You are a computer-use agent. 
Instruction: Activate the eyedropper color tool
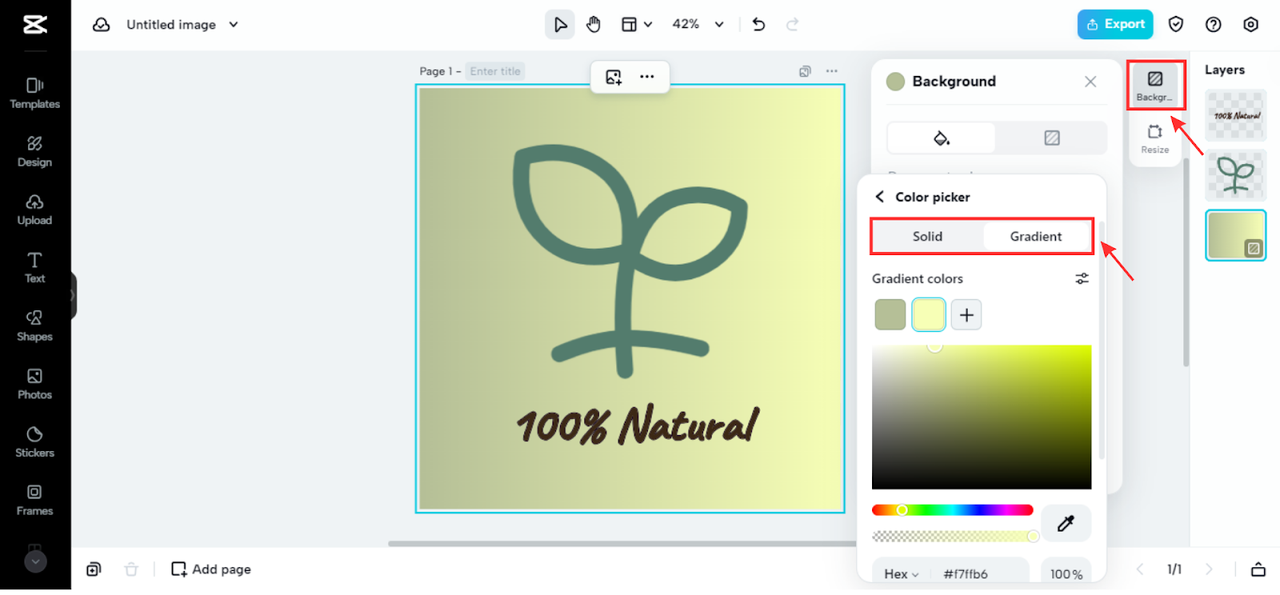pos(1066,523)
